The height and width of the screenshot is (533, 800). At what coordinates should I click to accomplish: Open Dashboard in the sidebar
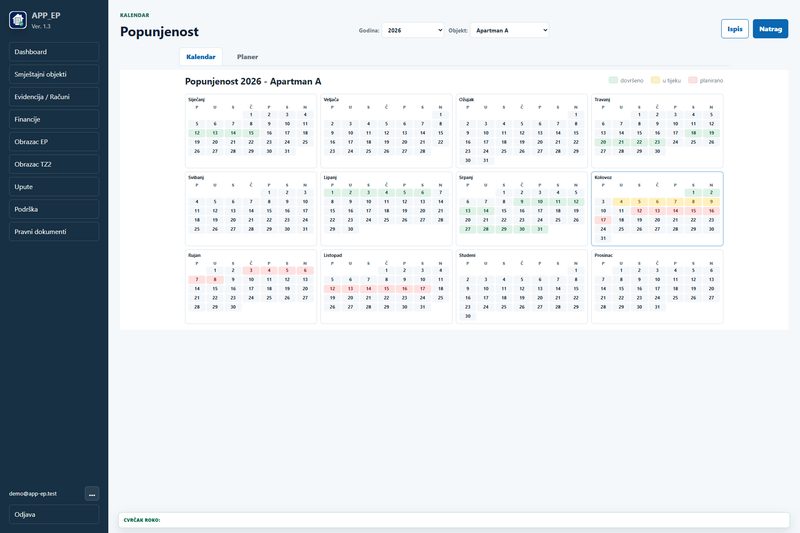click(x=54, y=52)
